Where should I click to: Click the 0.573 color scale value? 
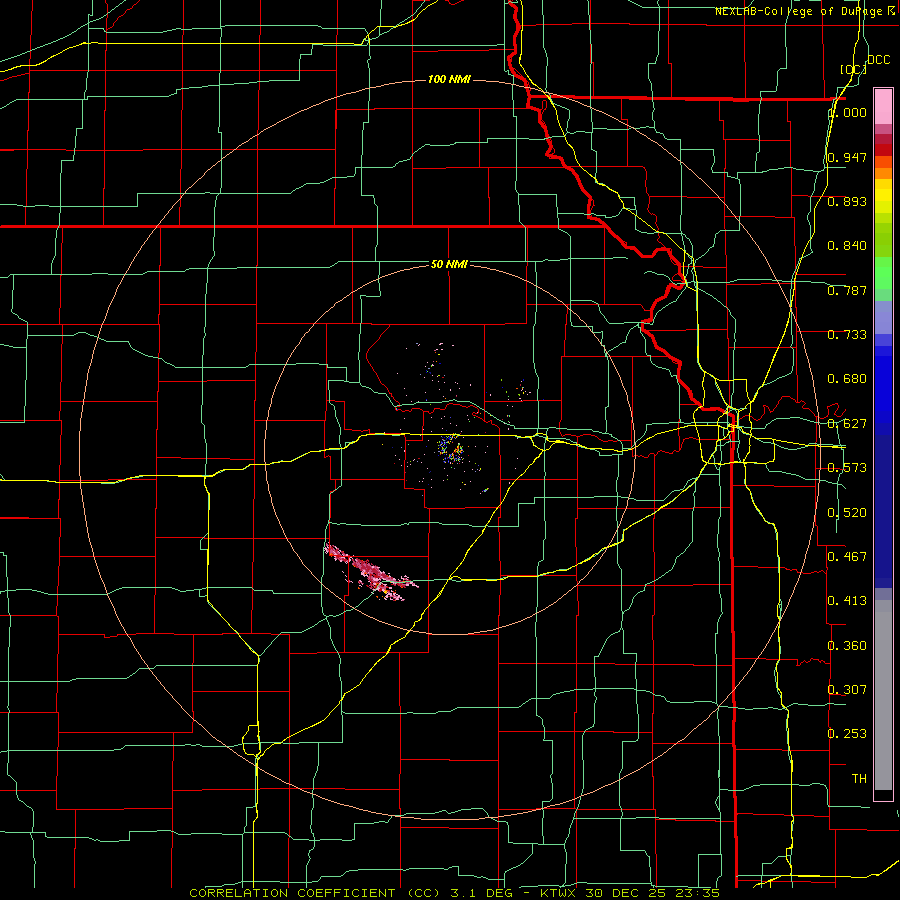[847, 468]
